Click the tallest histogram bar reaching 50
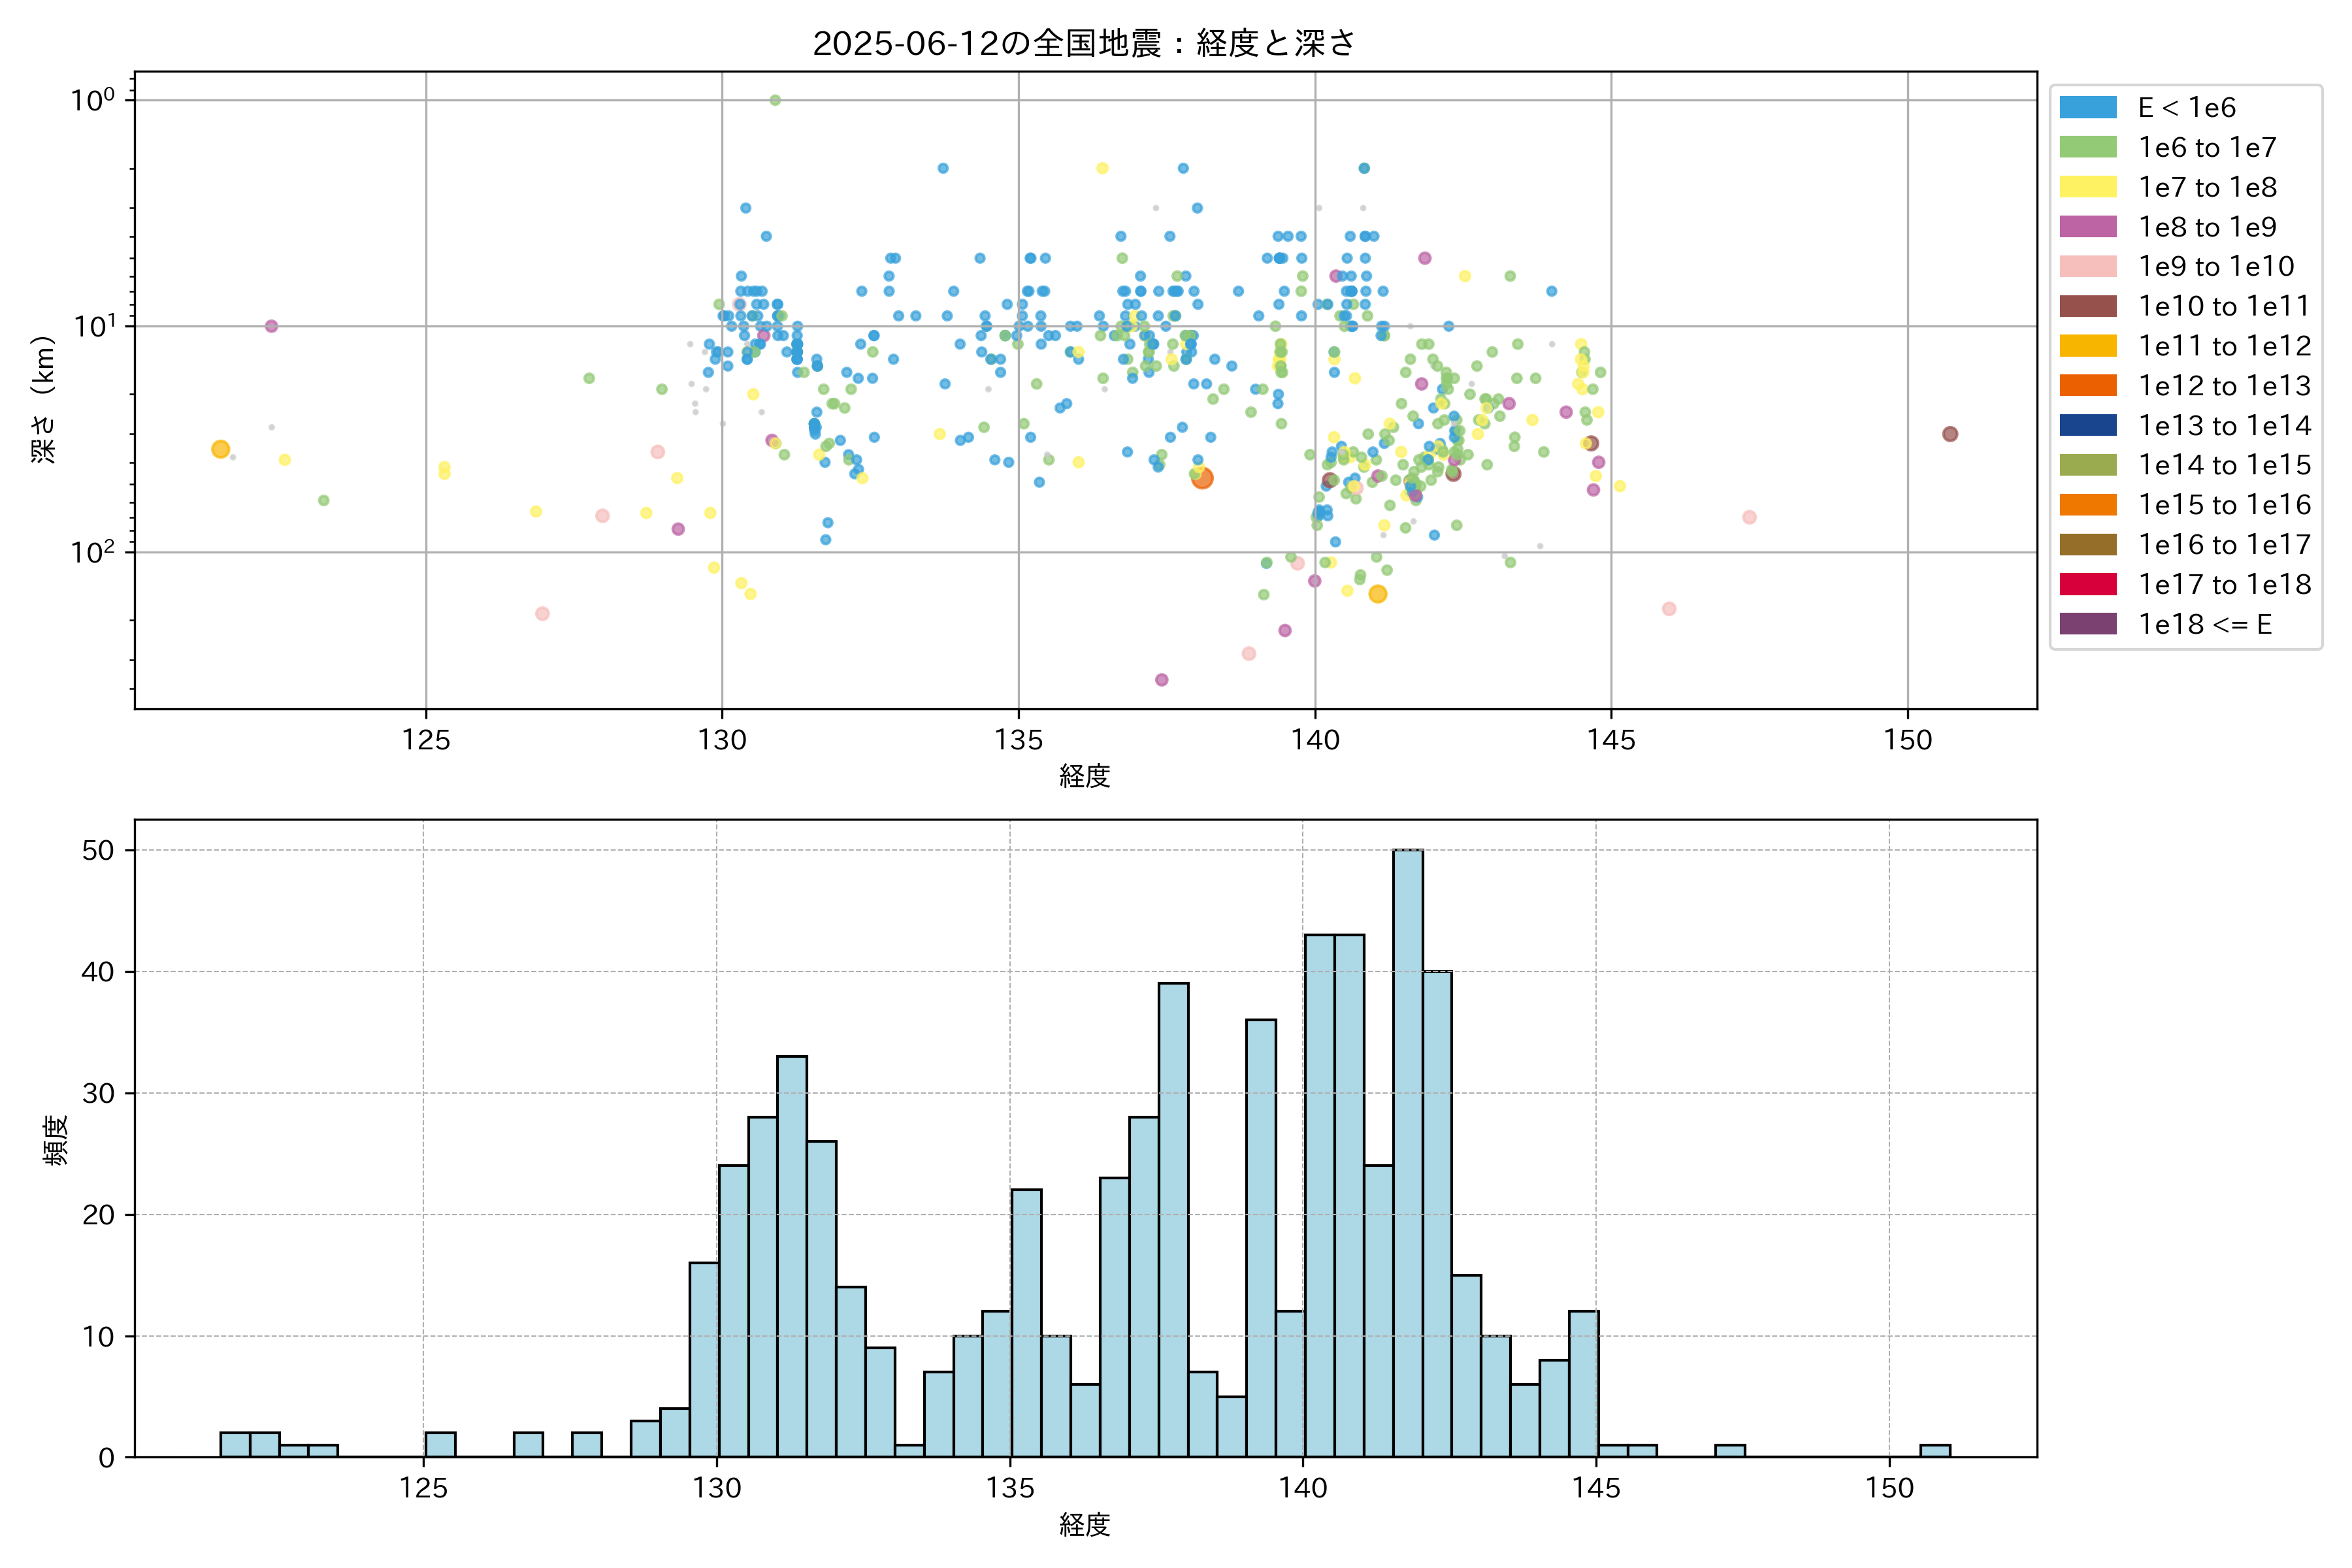The width and height of the screenshot is (2352, 1568). 1408,1150
